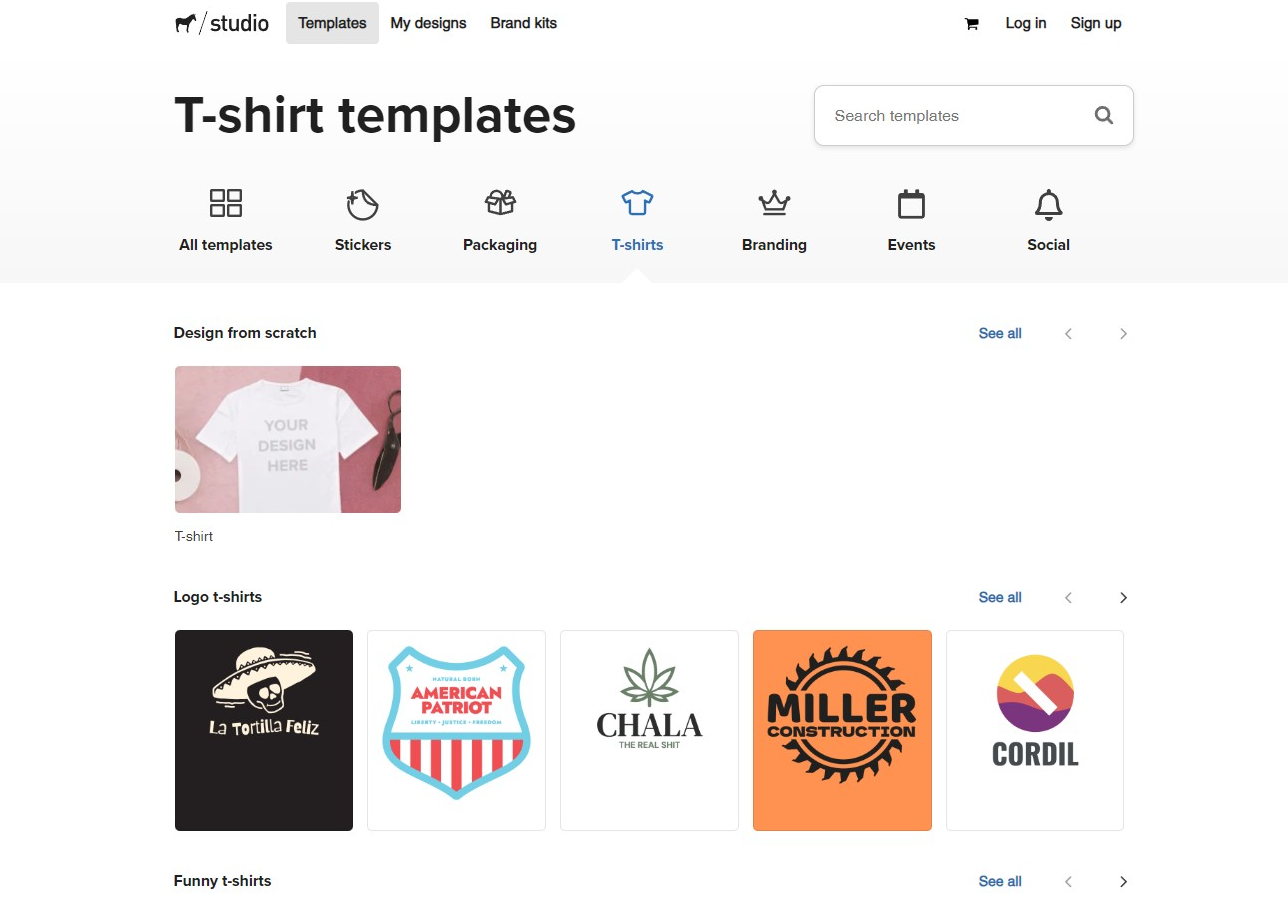Open the Stickers category icon

pos(362,202)
